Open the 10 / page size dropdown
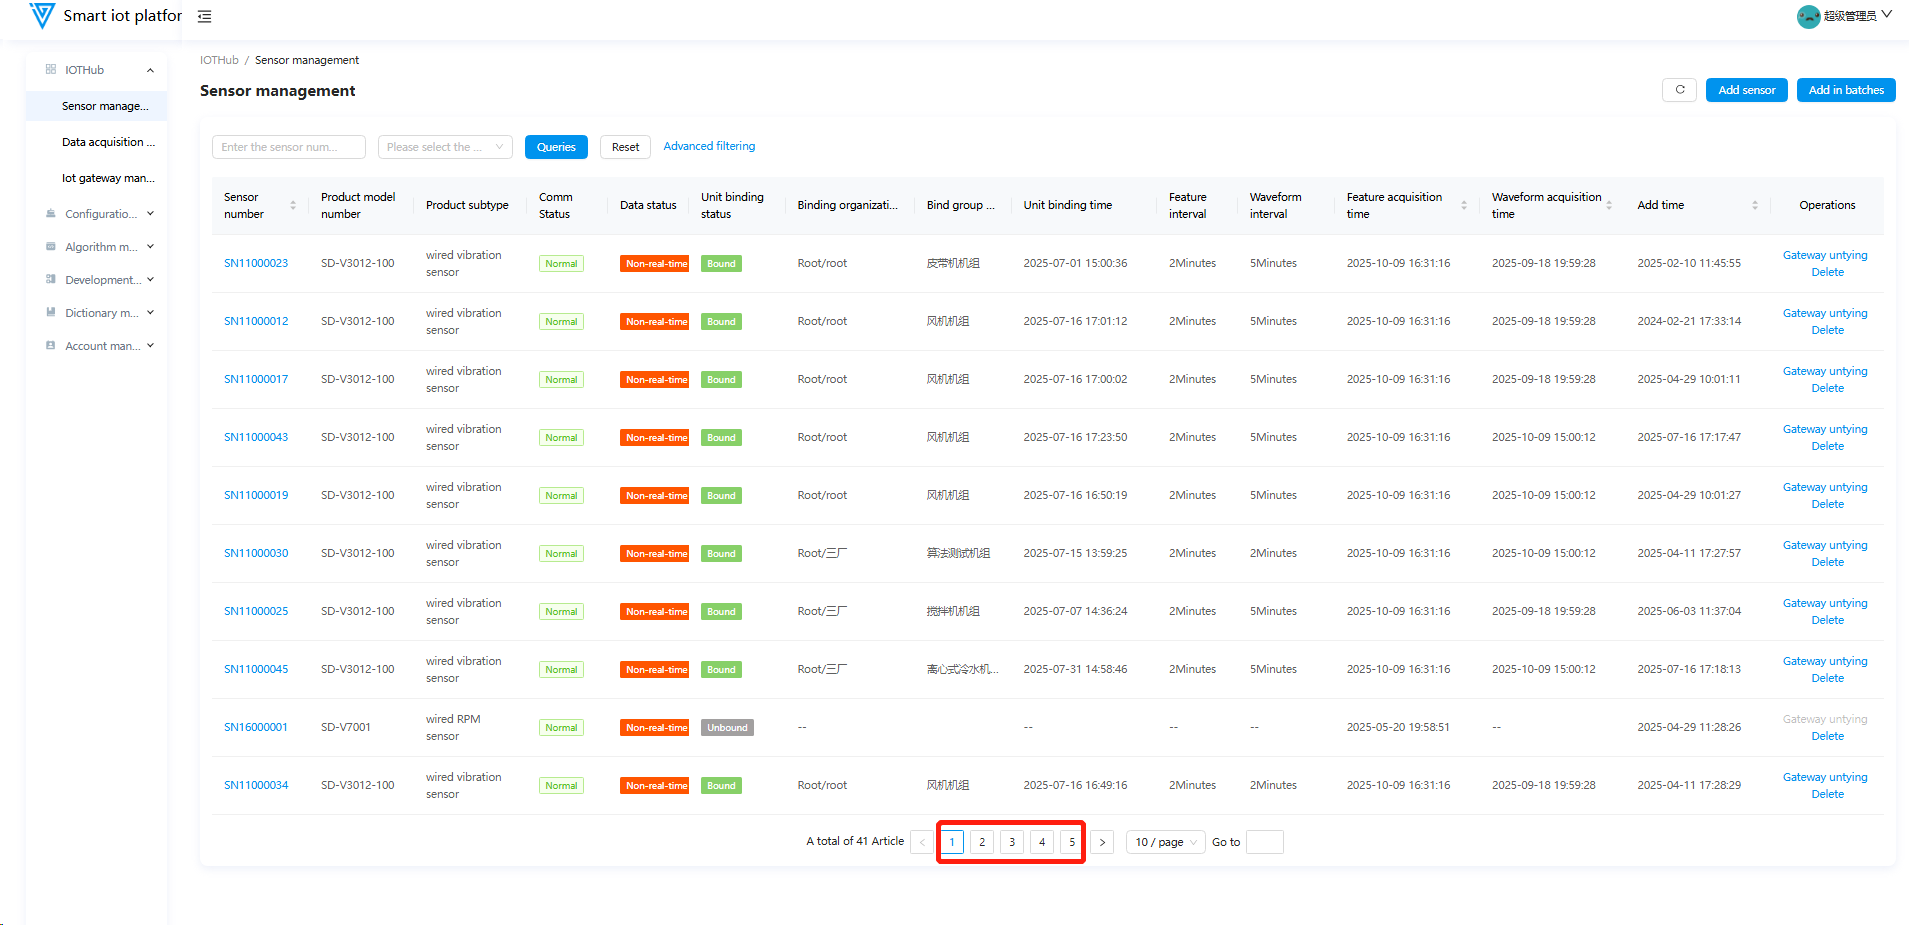This screenshot has height=925, width=1909. pos(1165,842)
